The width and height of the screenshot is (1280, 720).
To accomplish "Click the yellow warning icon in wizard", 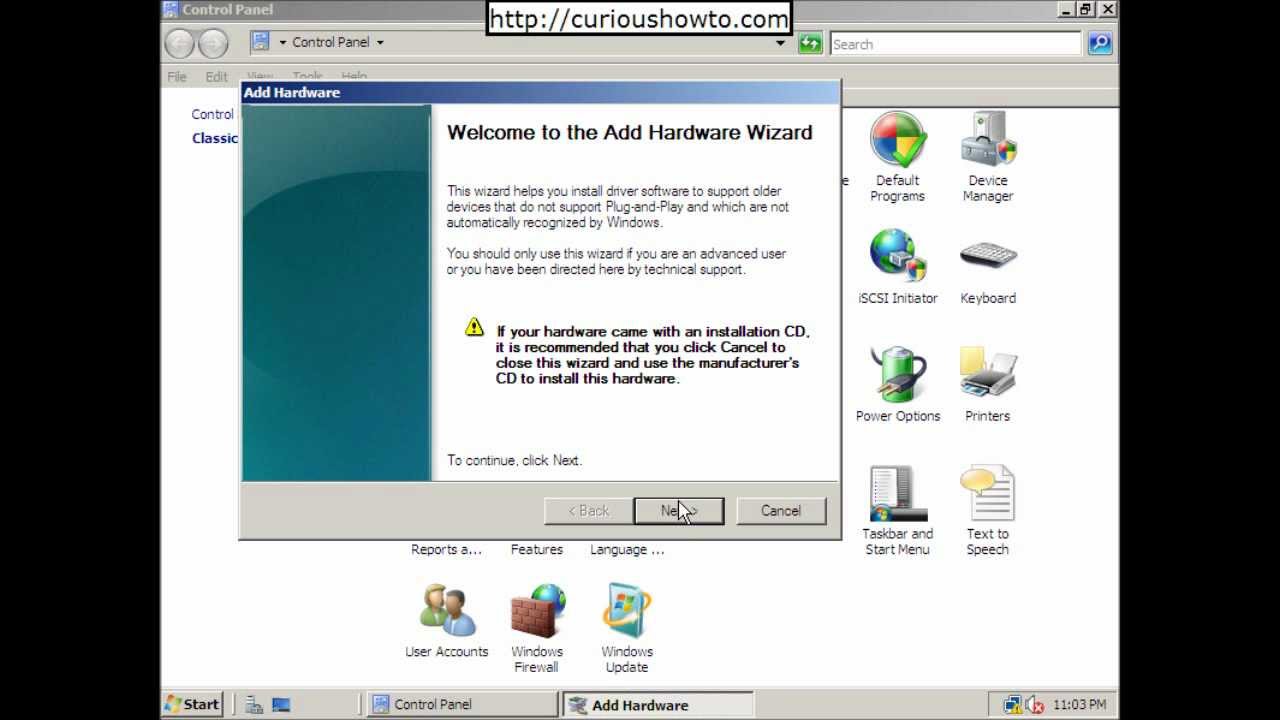I will (x=474, y=327).
